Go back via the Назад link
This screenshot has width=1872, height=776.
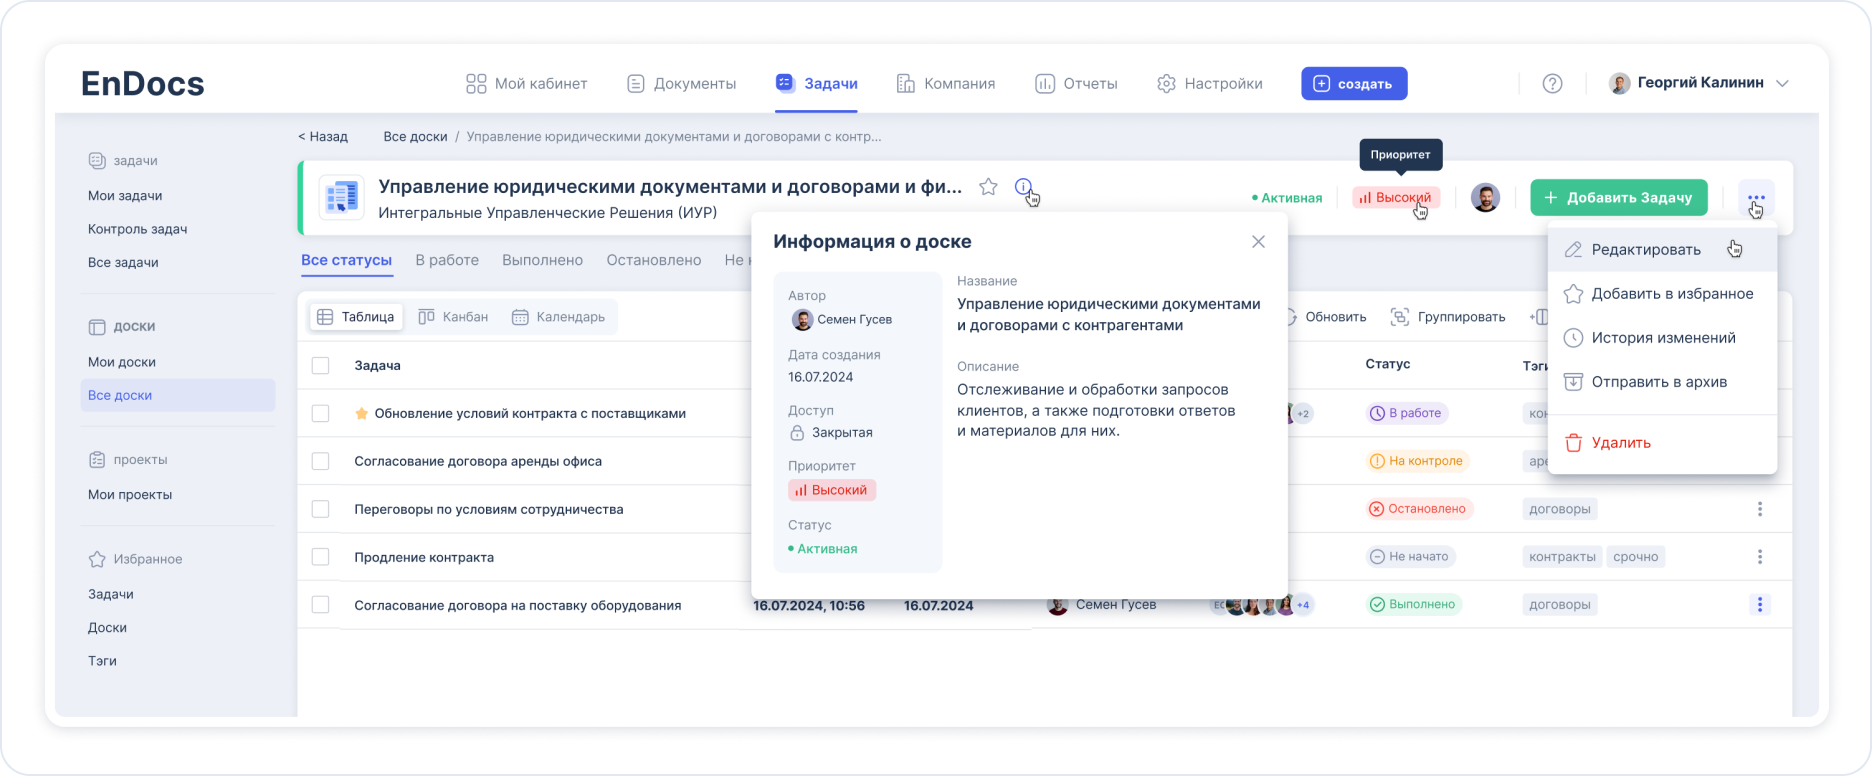(x=323, y=137)
